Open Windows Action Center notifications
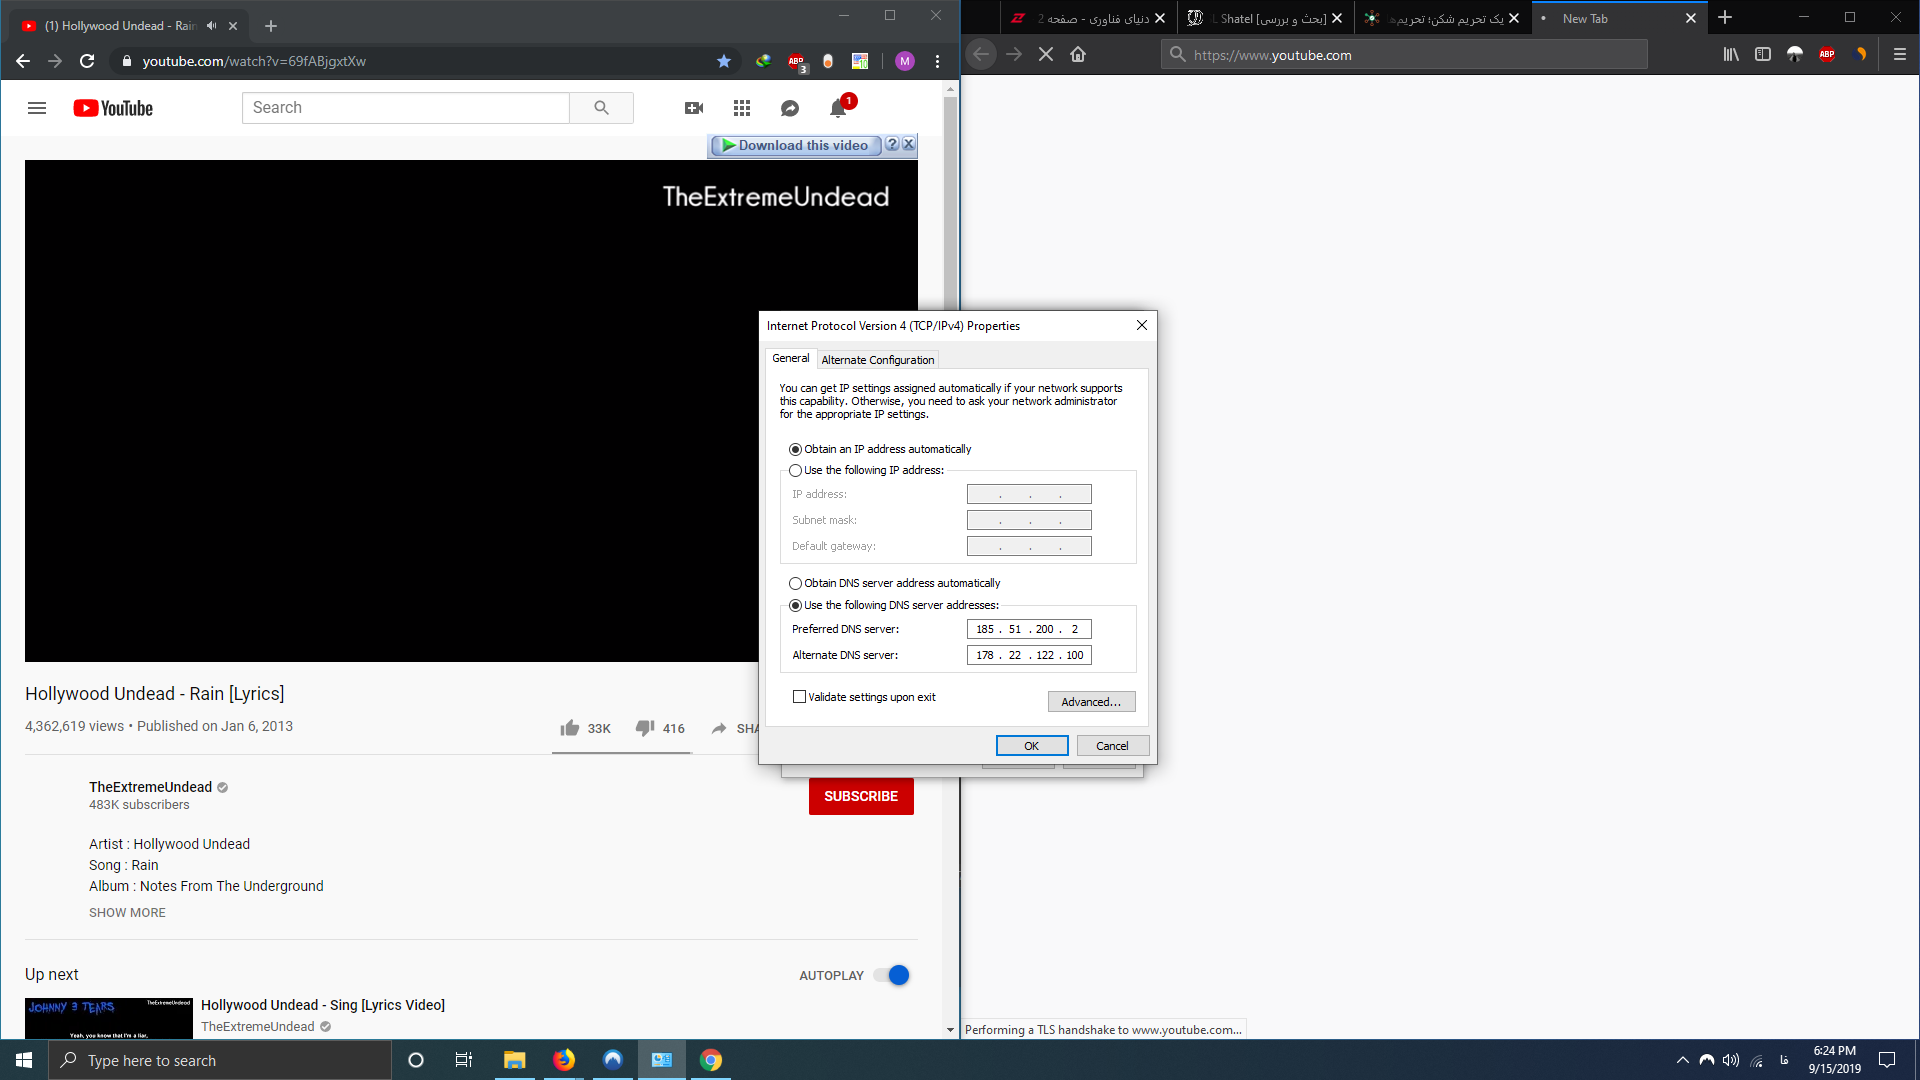 [x=1887, y=1060]
